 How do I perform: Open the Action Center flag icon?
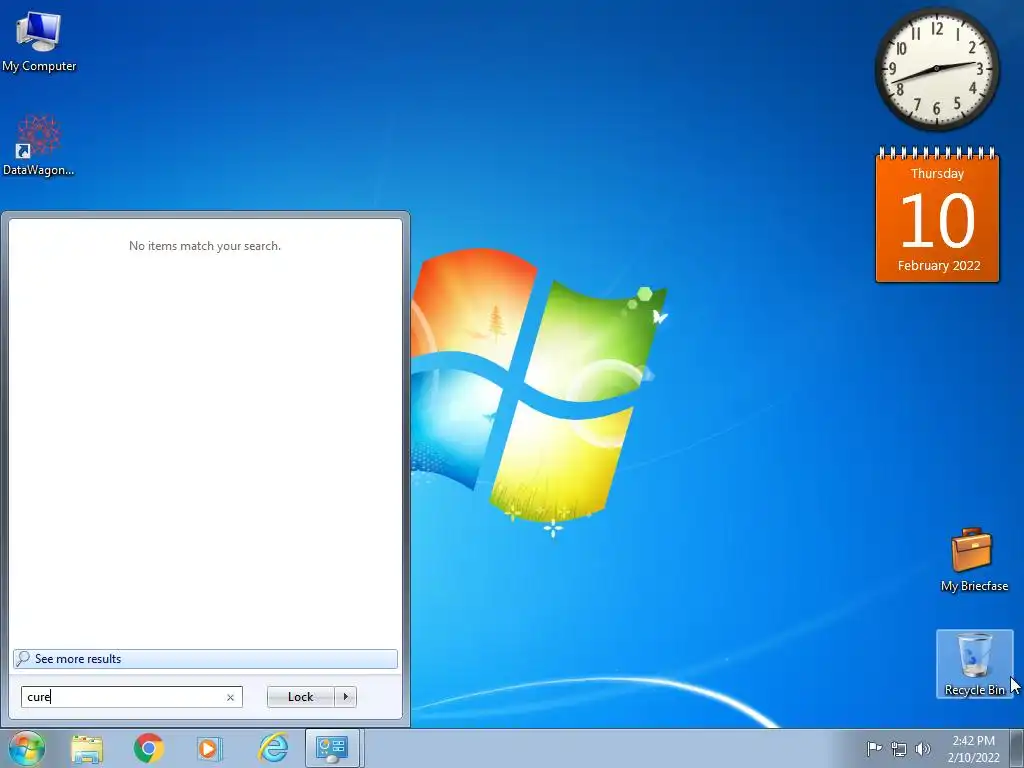click(x=874, y=748)
